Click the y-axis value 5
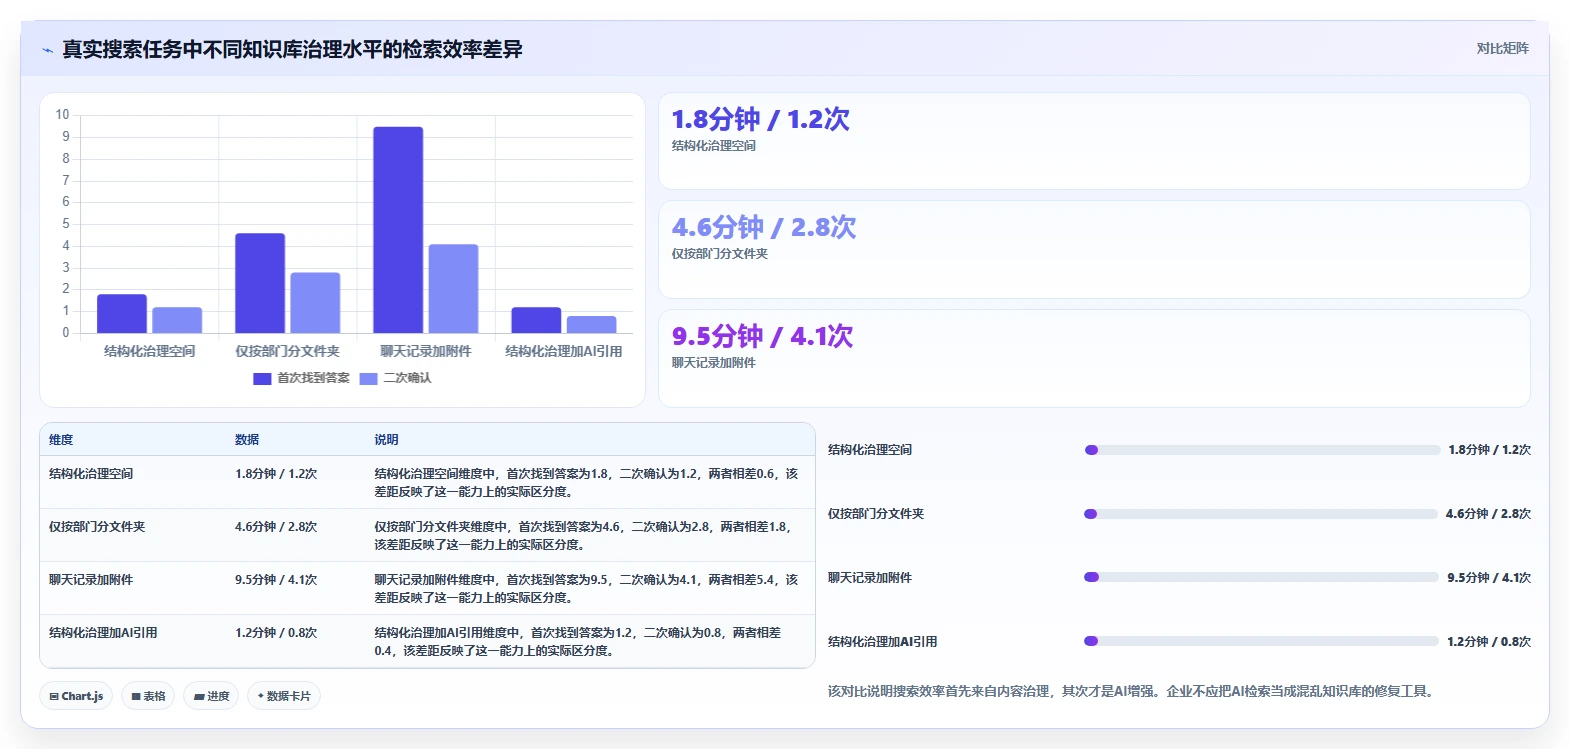The width and height of the screenshot is (1570, 749). coord(66,224)
